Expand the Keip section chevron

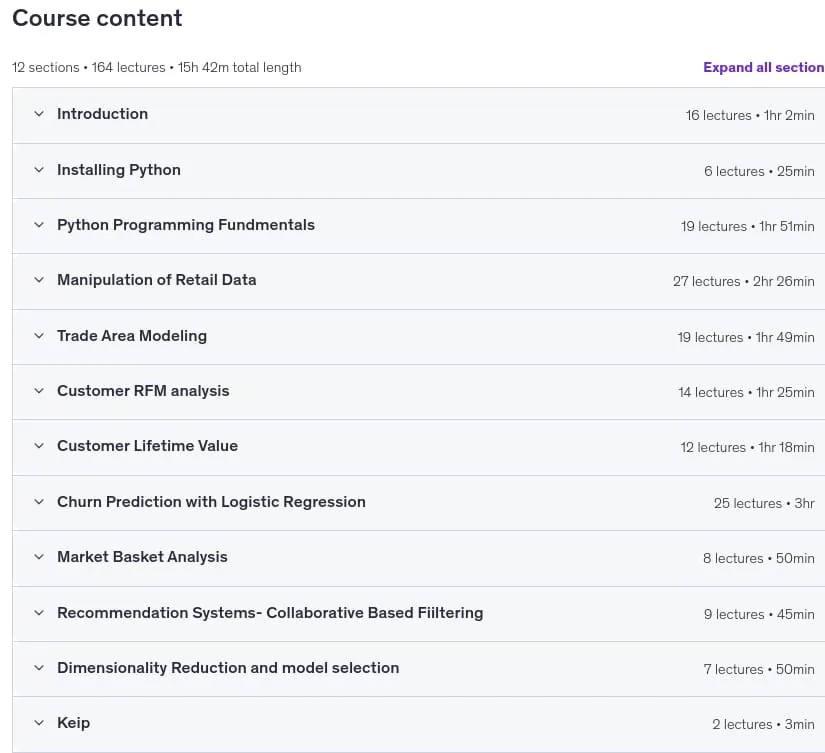pos(39,722)
